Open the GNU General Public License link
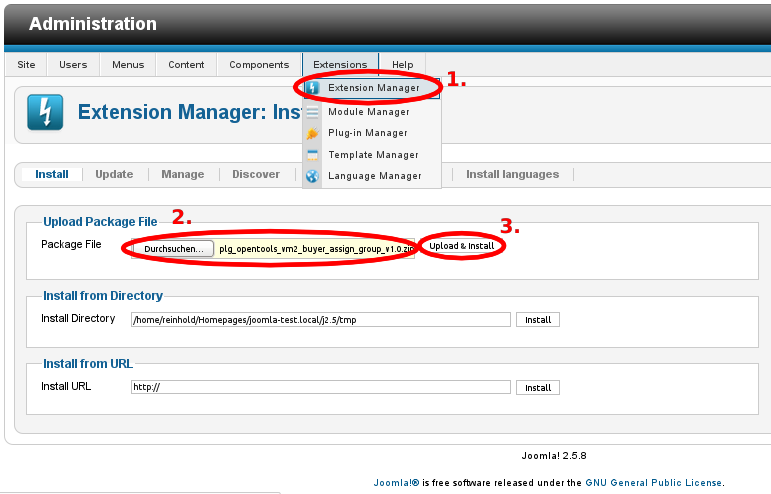The image size is (771, 494). click(654, 482)
